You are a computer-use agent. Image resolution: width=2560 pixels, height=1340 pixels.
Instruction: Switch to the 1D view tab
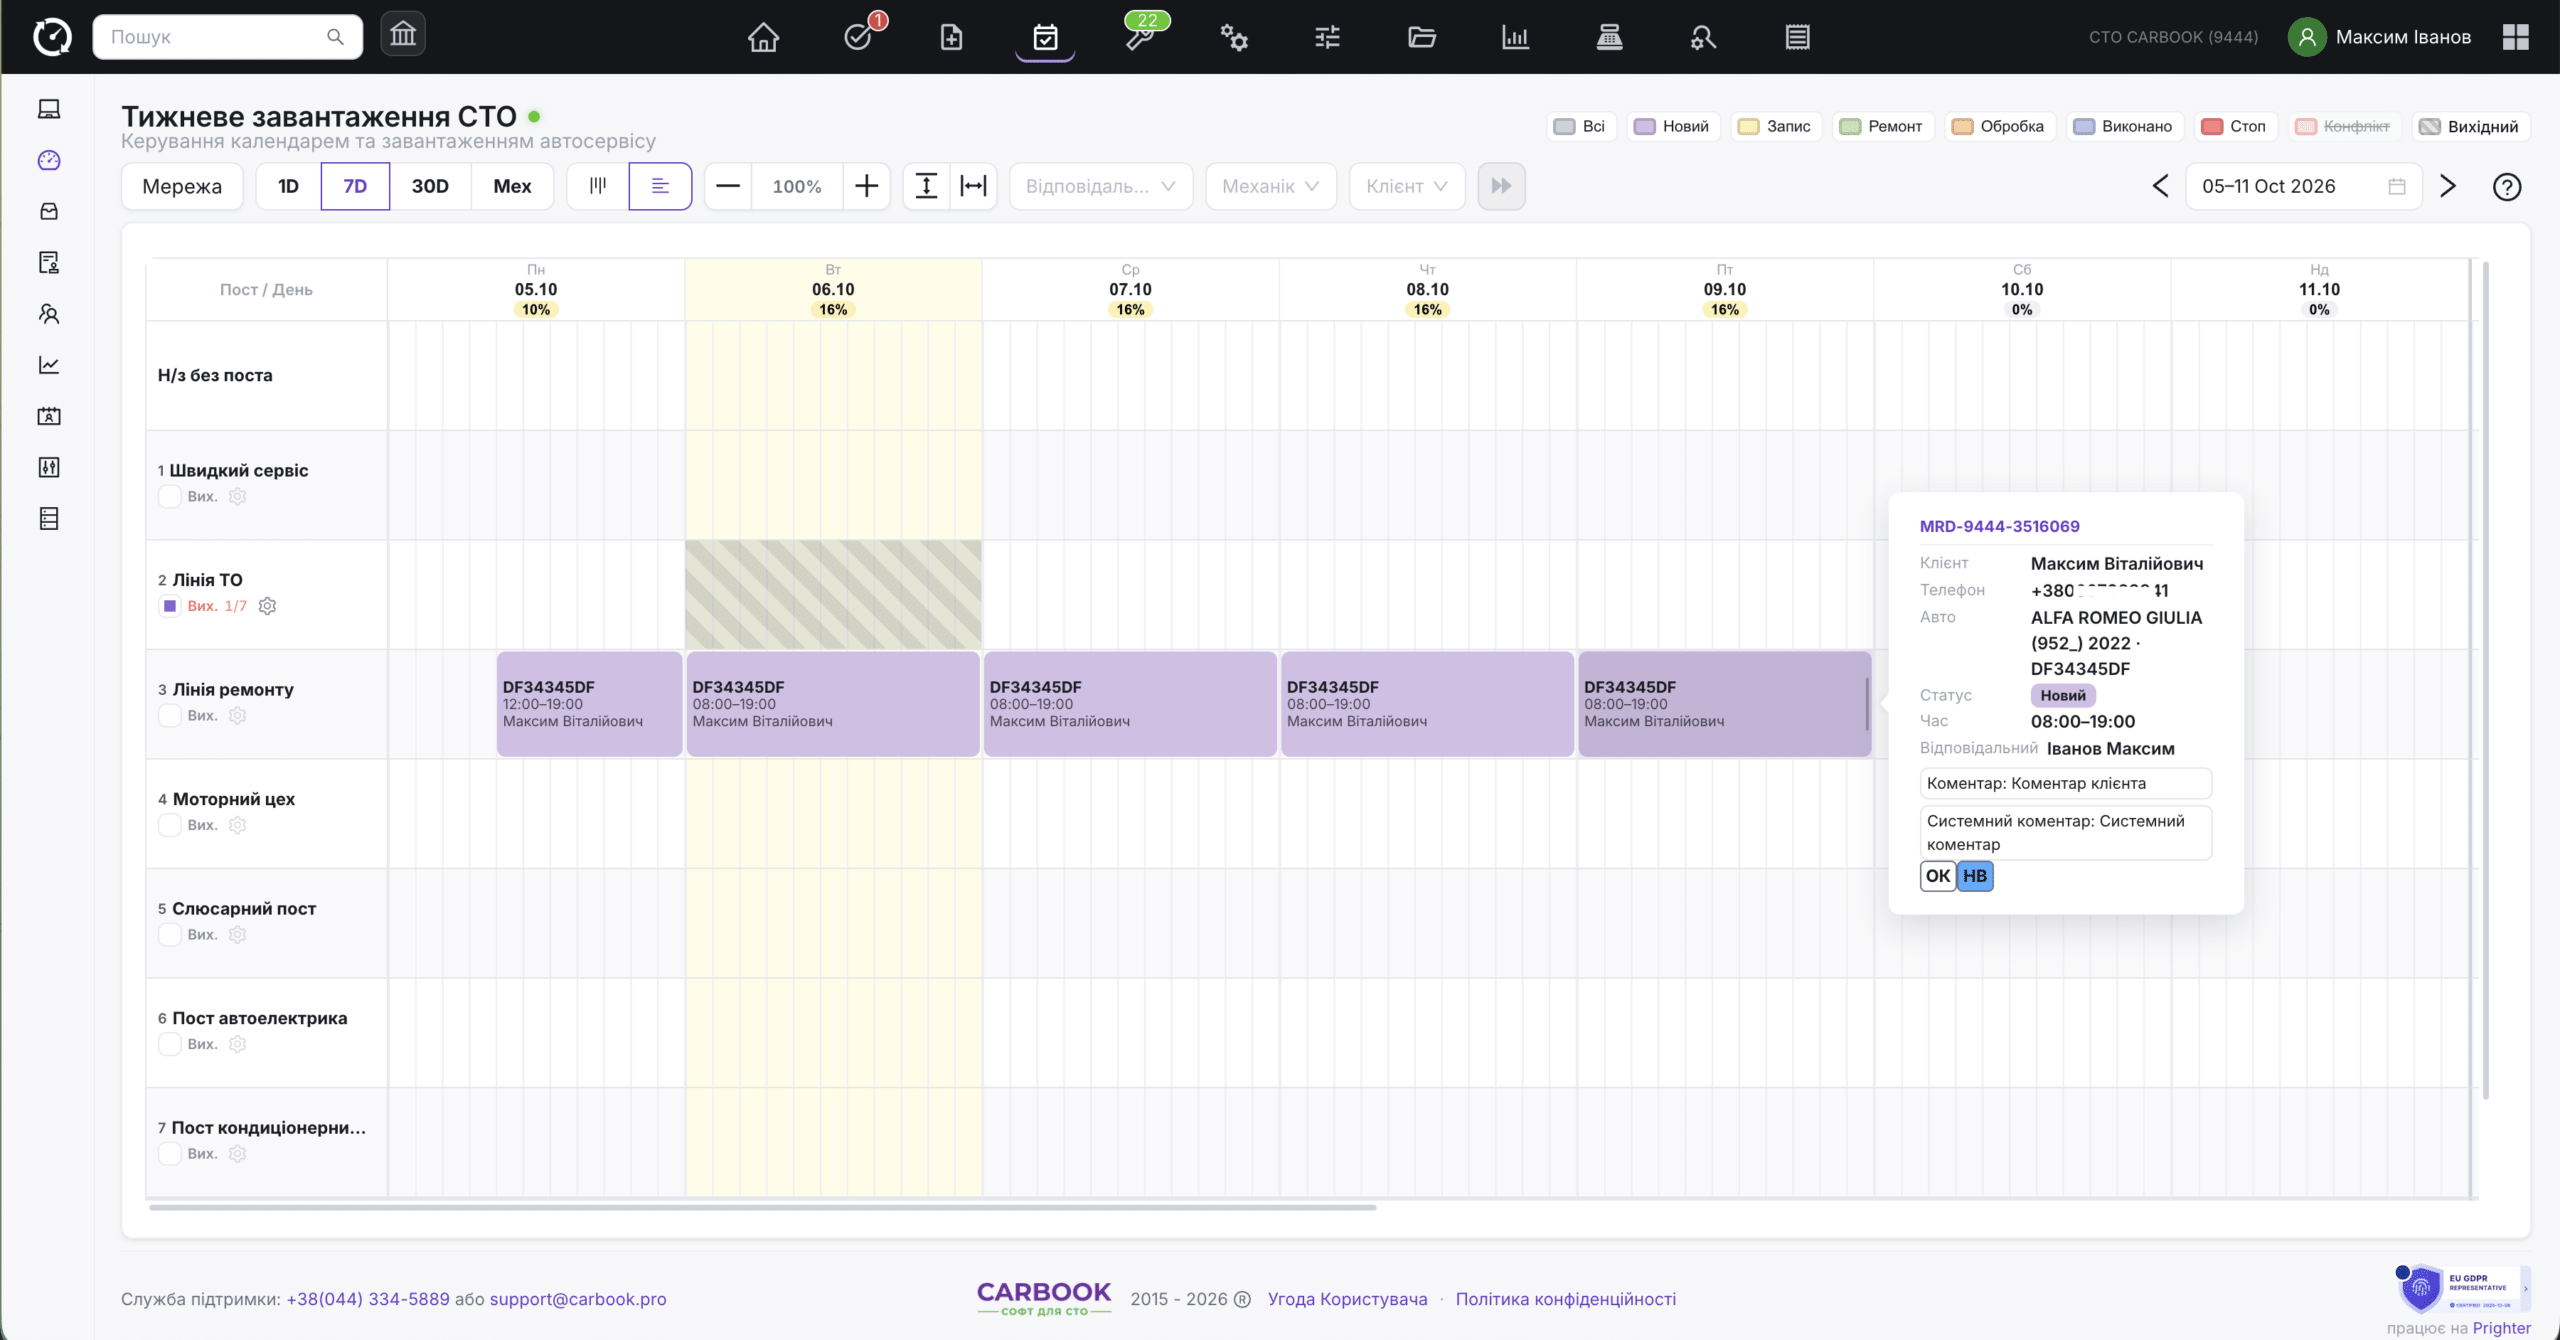click(288, 186)
